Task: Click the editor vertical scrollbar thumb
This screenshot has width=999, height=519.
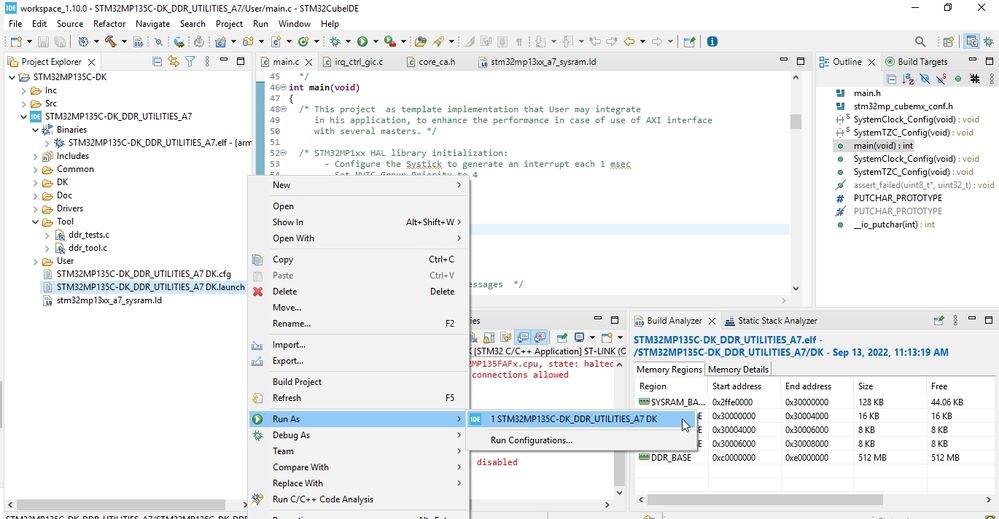Action: [796, 121]
